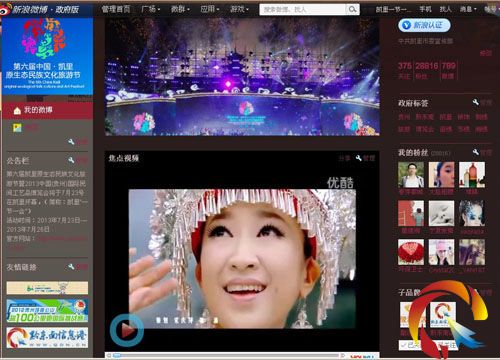Open the 管理首页 menu item
The image size is (500, 360).
116,9
